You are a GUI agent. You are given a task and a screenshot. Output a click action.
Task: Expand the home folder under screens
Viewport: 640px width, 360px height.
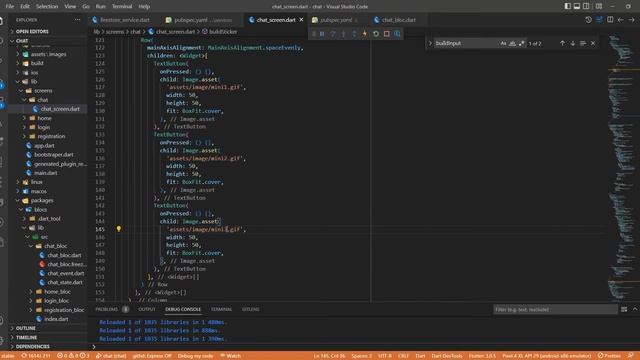(x=48, y=118)
